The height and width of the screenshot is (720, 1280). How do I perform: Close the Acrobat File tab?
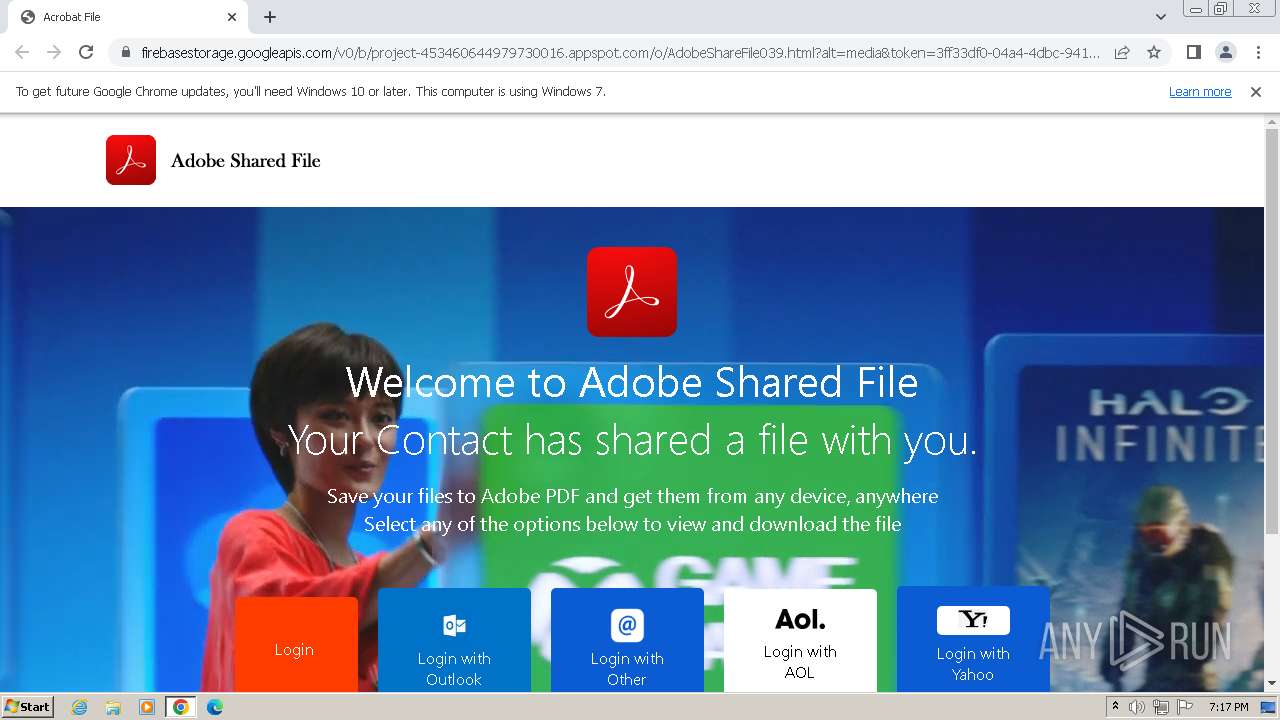232,17
